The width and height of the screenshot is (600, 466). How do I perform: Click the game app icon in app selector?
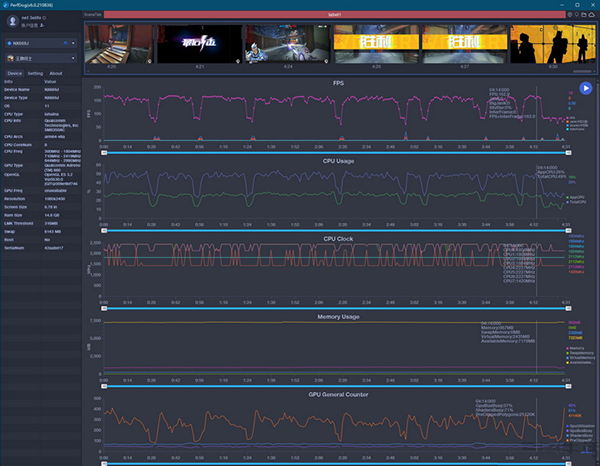click(11, 59)
